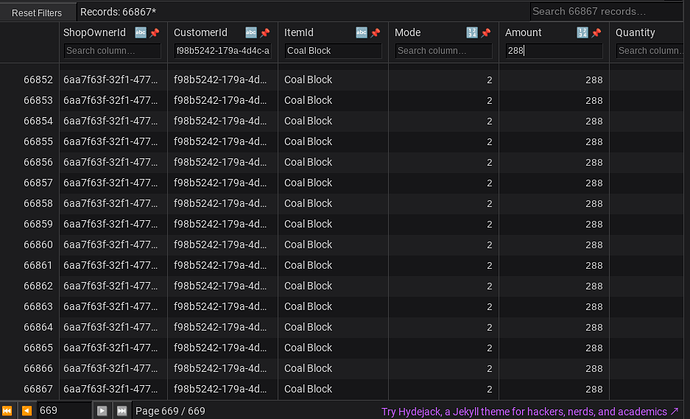Click ItemId column text type icon
Screen dimensions: 690x419
click(361, 33)
